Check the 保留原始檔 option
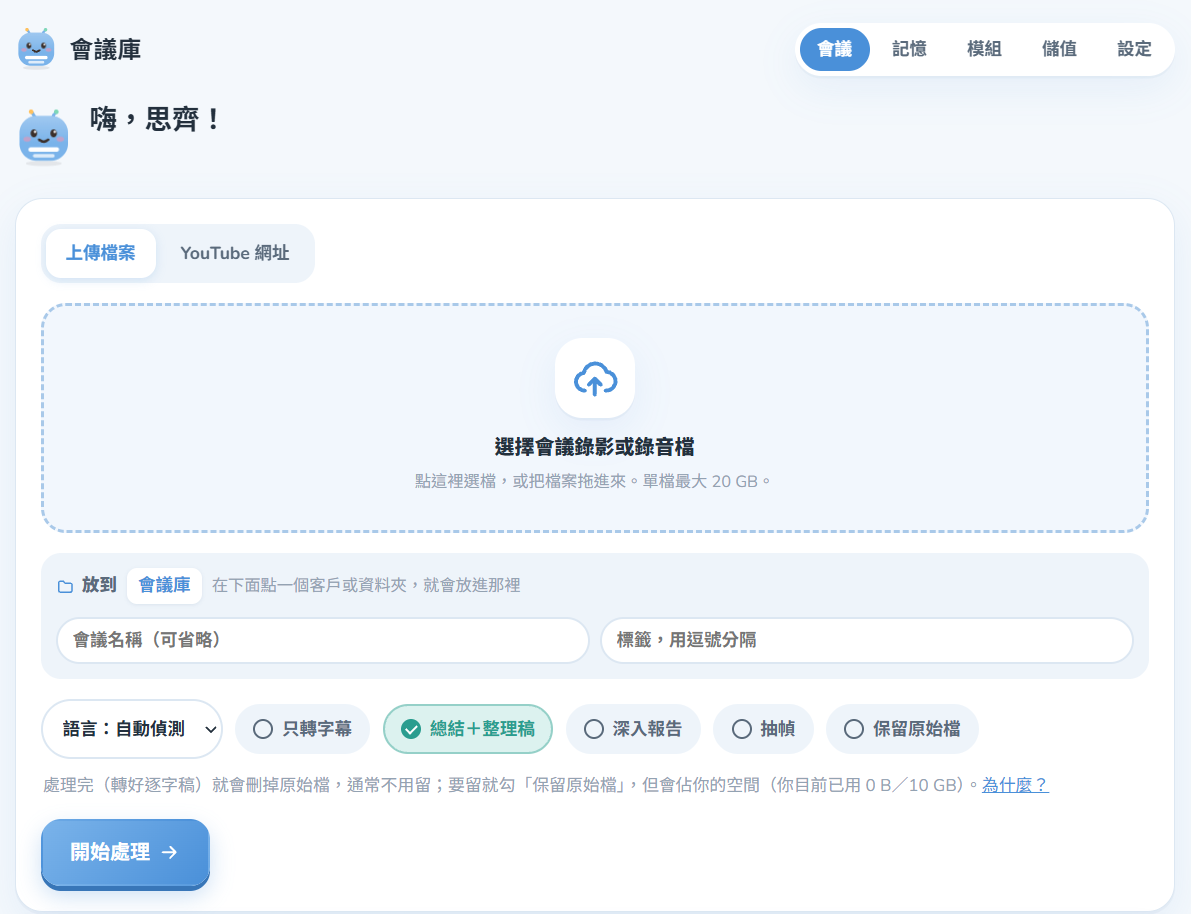Image resolution: width=1191 pixels, height=914 pixels. 902,729
